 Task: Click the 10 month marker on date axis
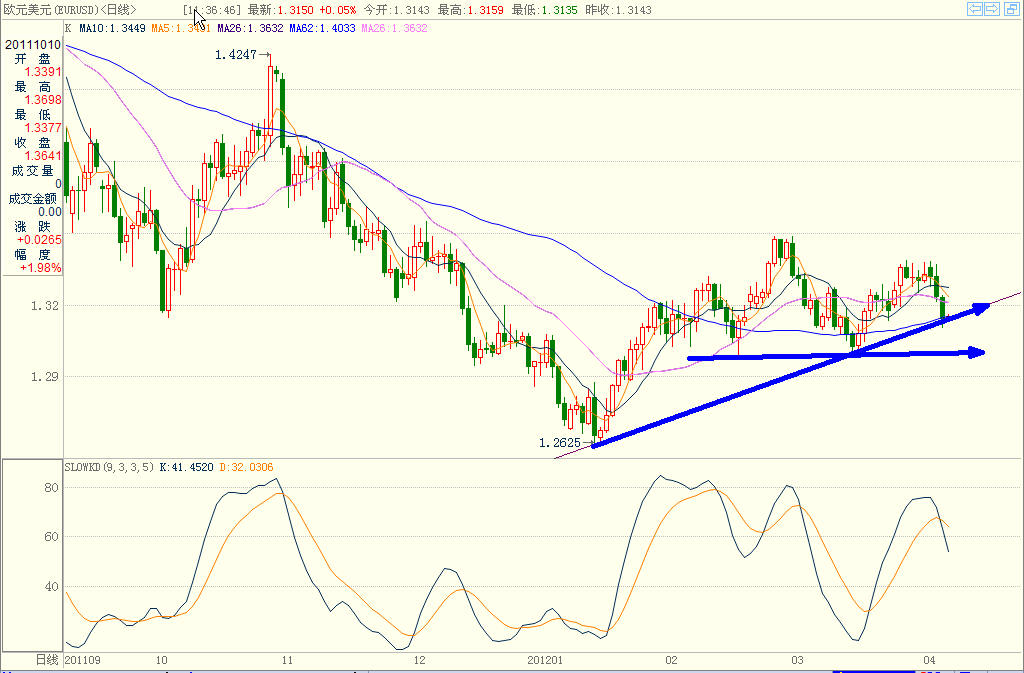pos(161,660)
